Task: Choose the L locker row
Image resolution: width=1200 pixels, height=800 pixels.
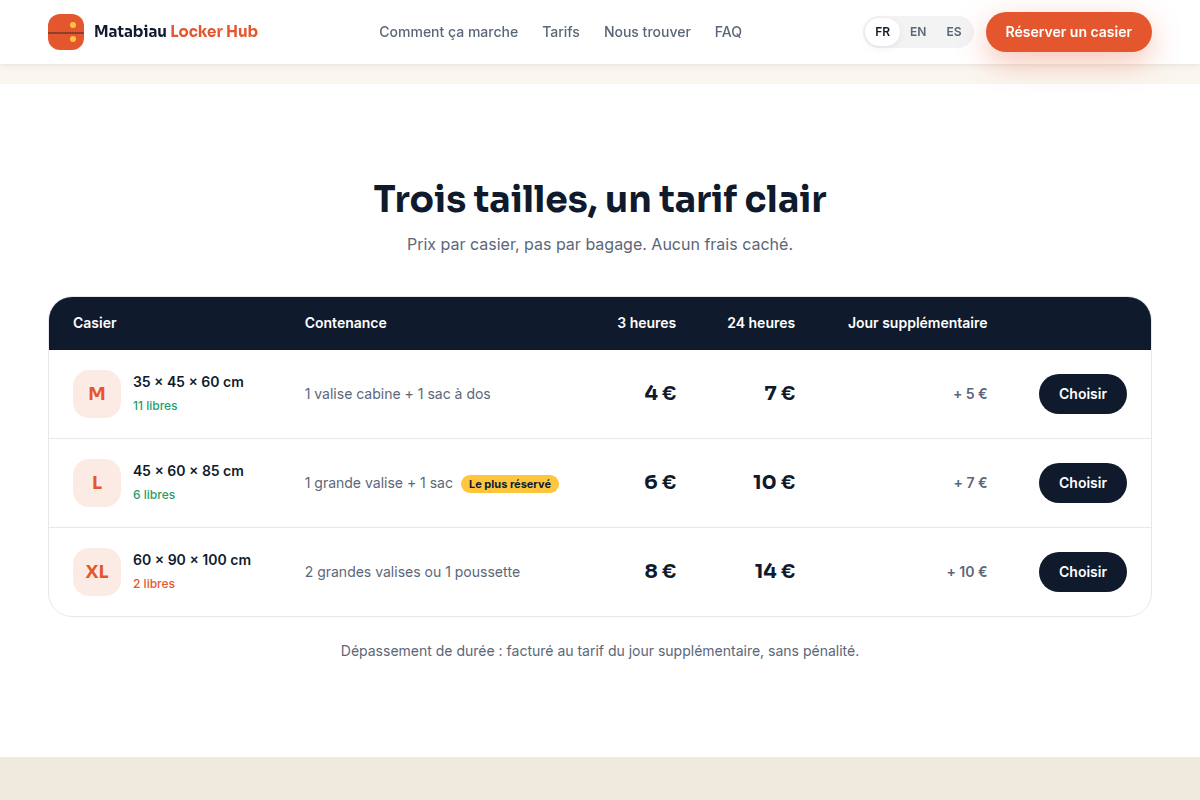Action: pyautogui.click(x=1083, y=483)
